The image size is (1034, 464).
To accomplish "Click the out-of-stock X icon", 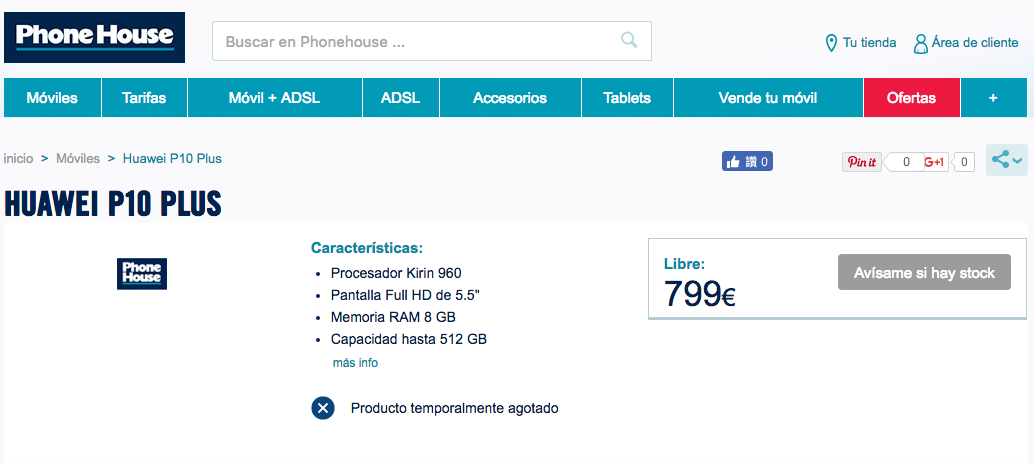I will click(x=322, y=408).
